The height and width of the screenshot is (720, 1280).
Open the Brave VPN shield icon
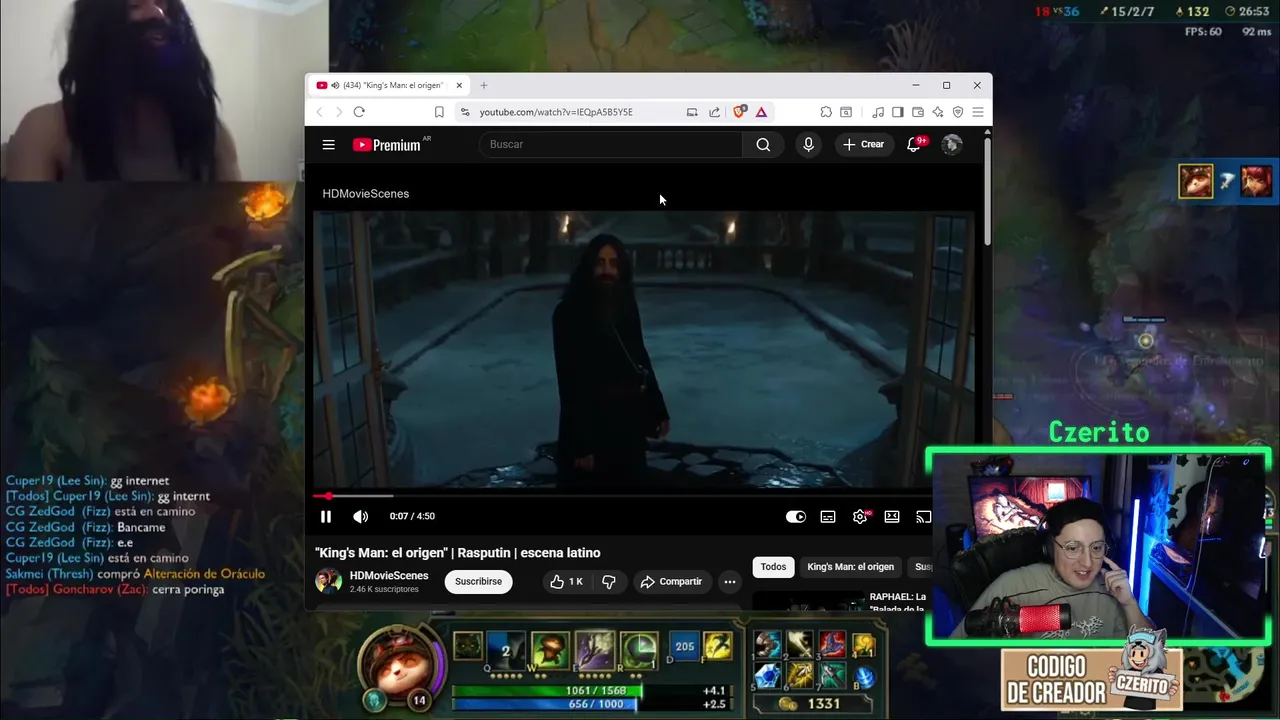click(958, 112)
